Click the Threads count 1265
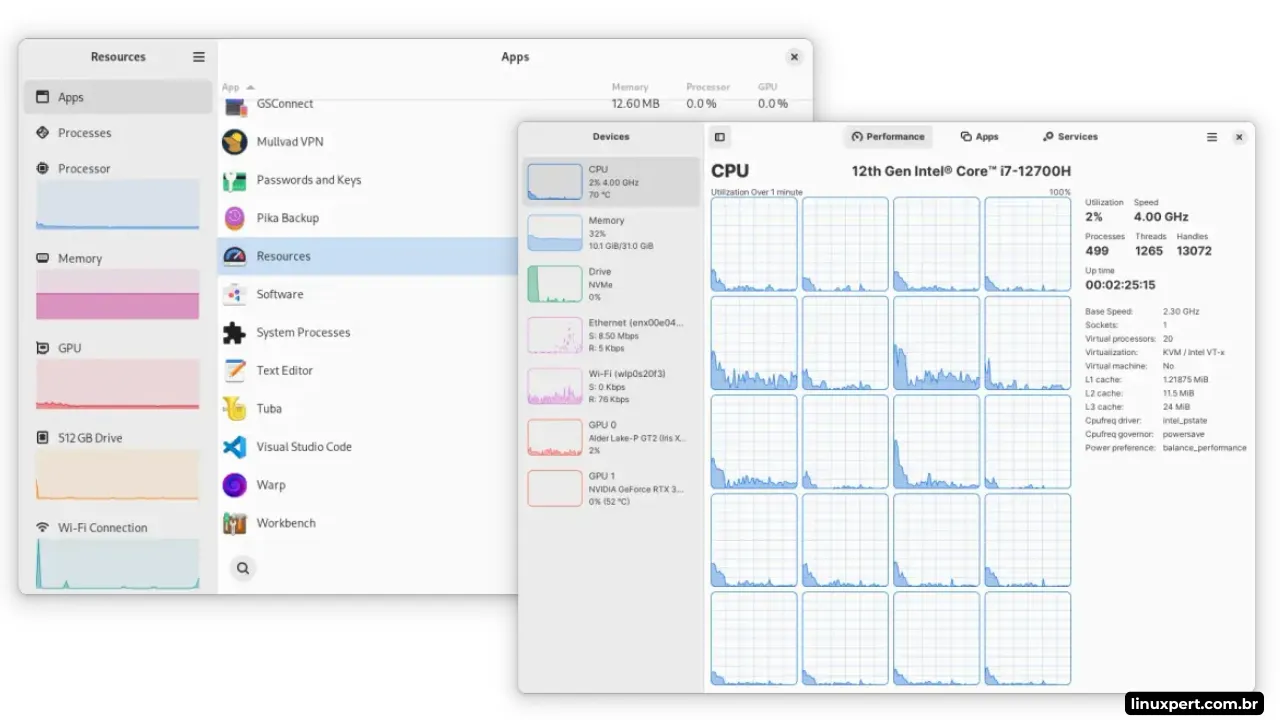1280x720 pixels. tap(1149, 251)
